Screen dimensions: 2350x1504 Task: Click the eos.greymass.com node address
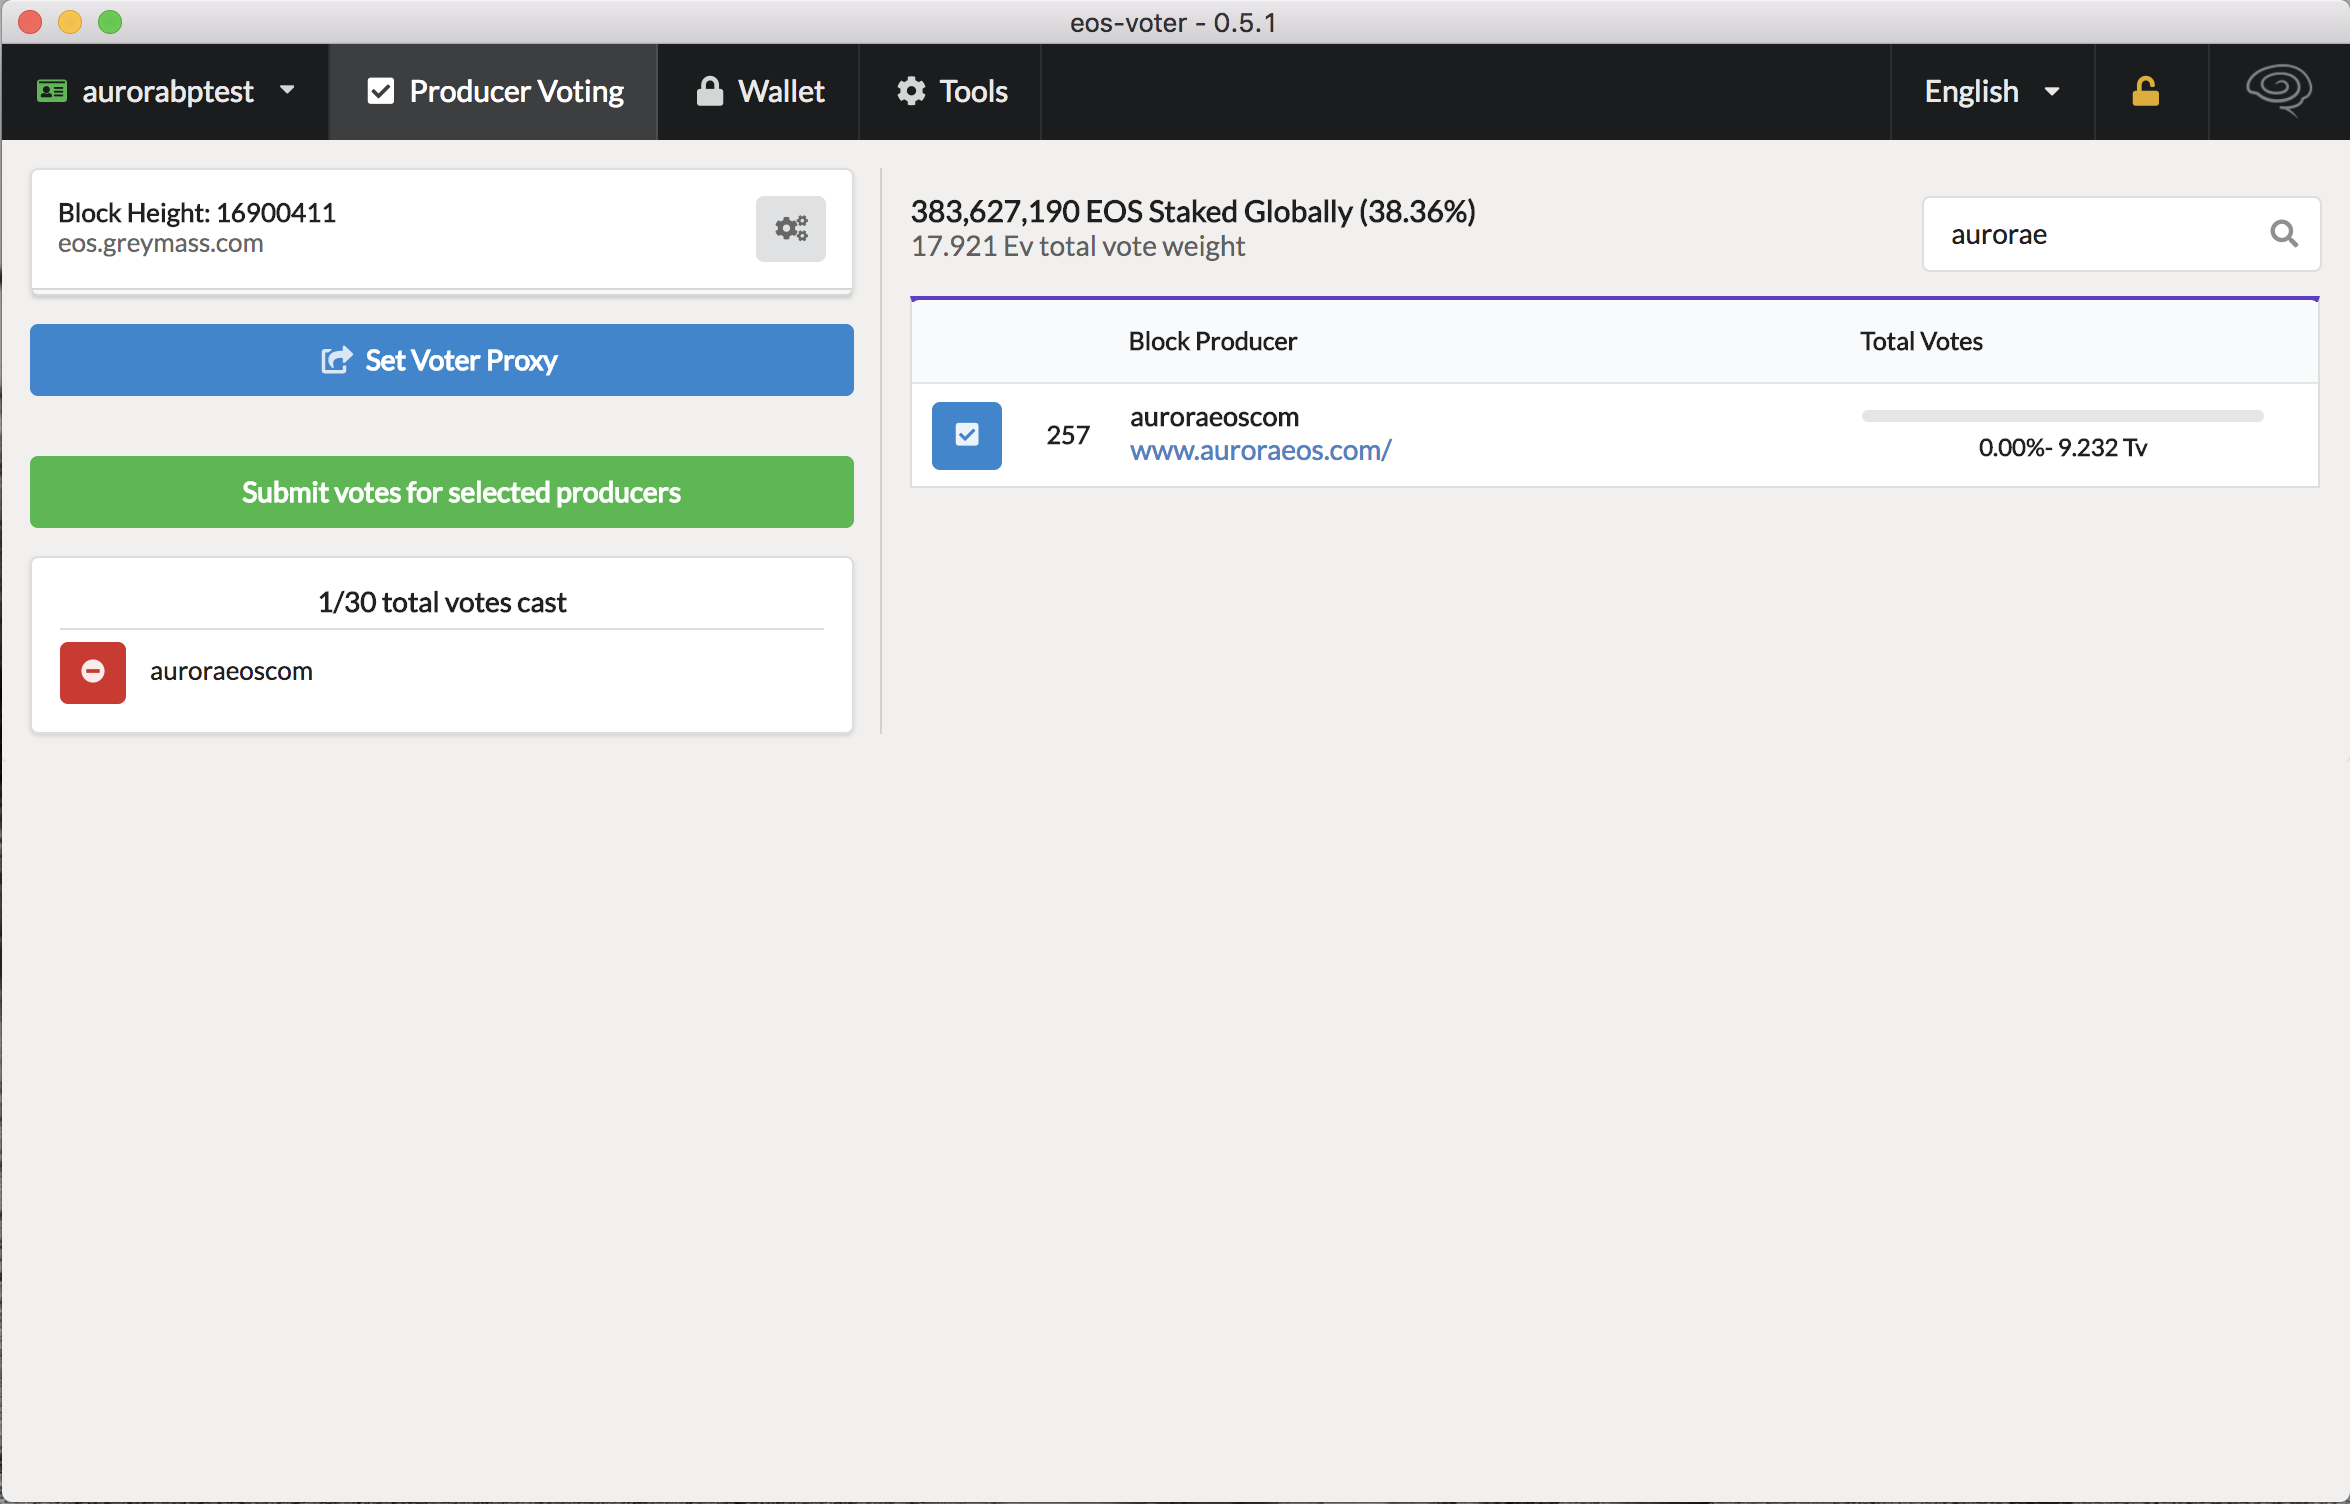coord(161,243)
